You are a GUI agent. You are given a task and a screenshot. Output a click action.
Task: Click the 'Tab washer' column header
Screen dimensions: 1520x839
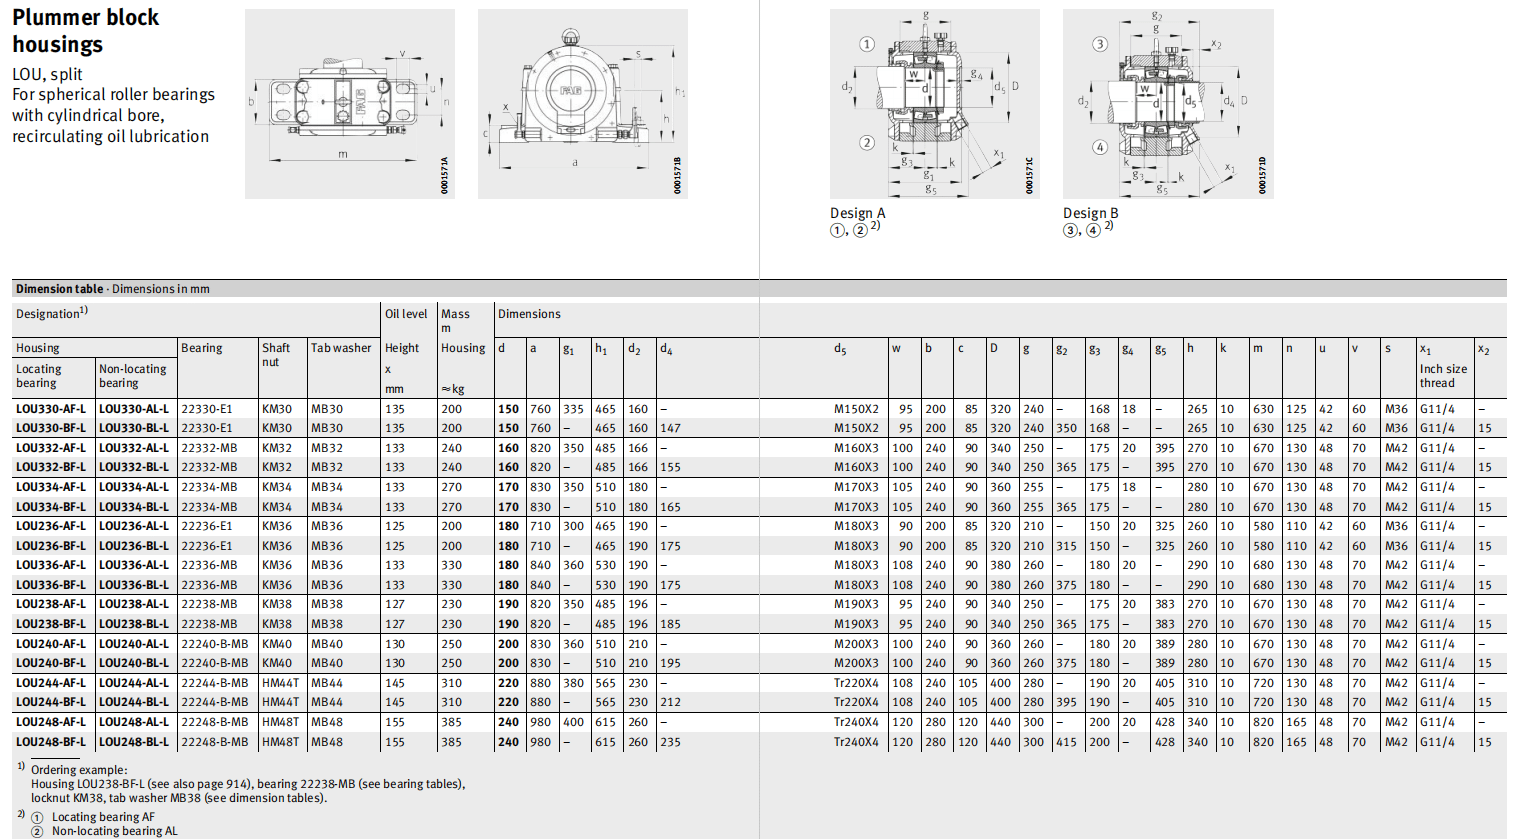click(340, 348)
